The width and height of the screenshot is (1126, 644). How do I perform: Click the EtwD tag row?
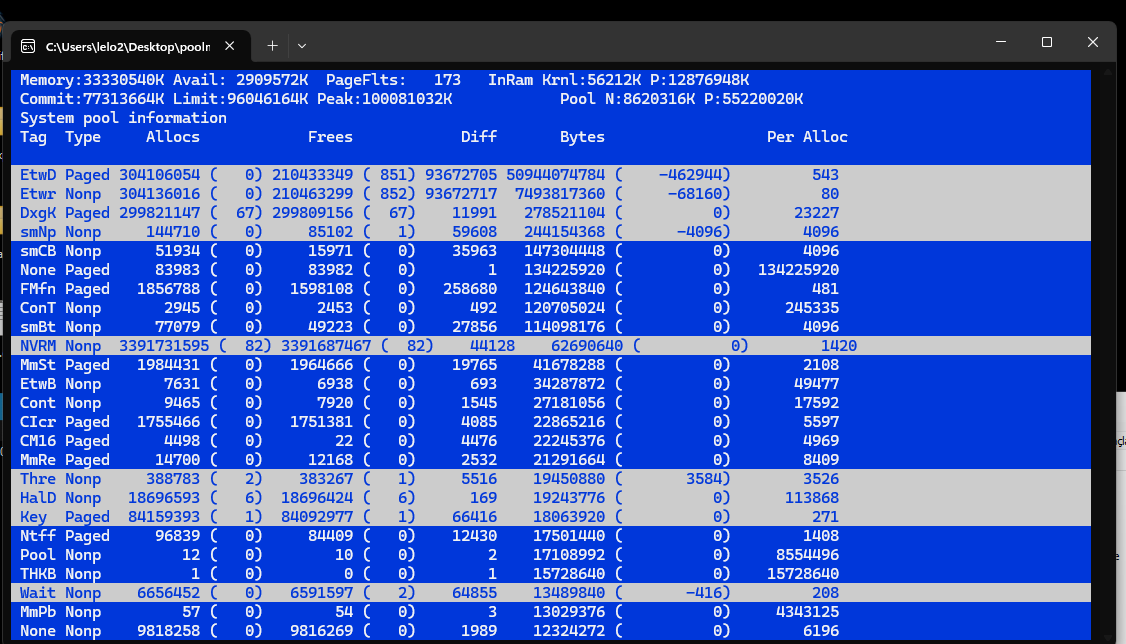(551, 175)
